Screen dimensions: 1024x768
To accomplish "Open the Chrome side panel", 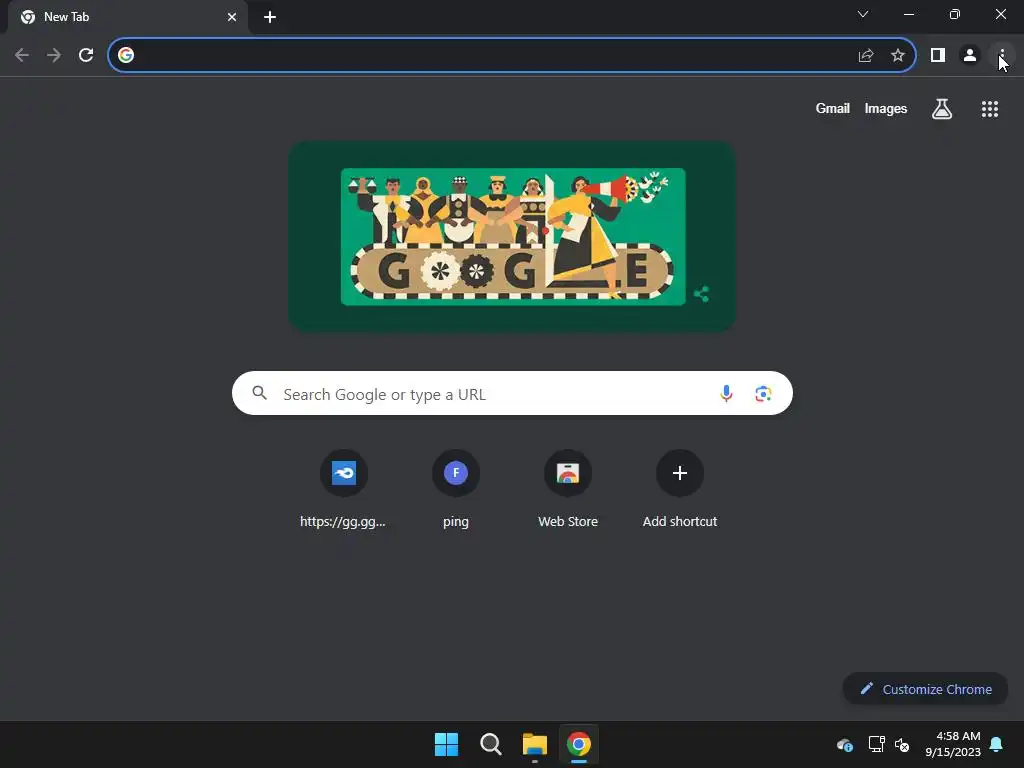I will coord(938,55).
